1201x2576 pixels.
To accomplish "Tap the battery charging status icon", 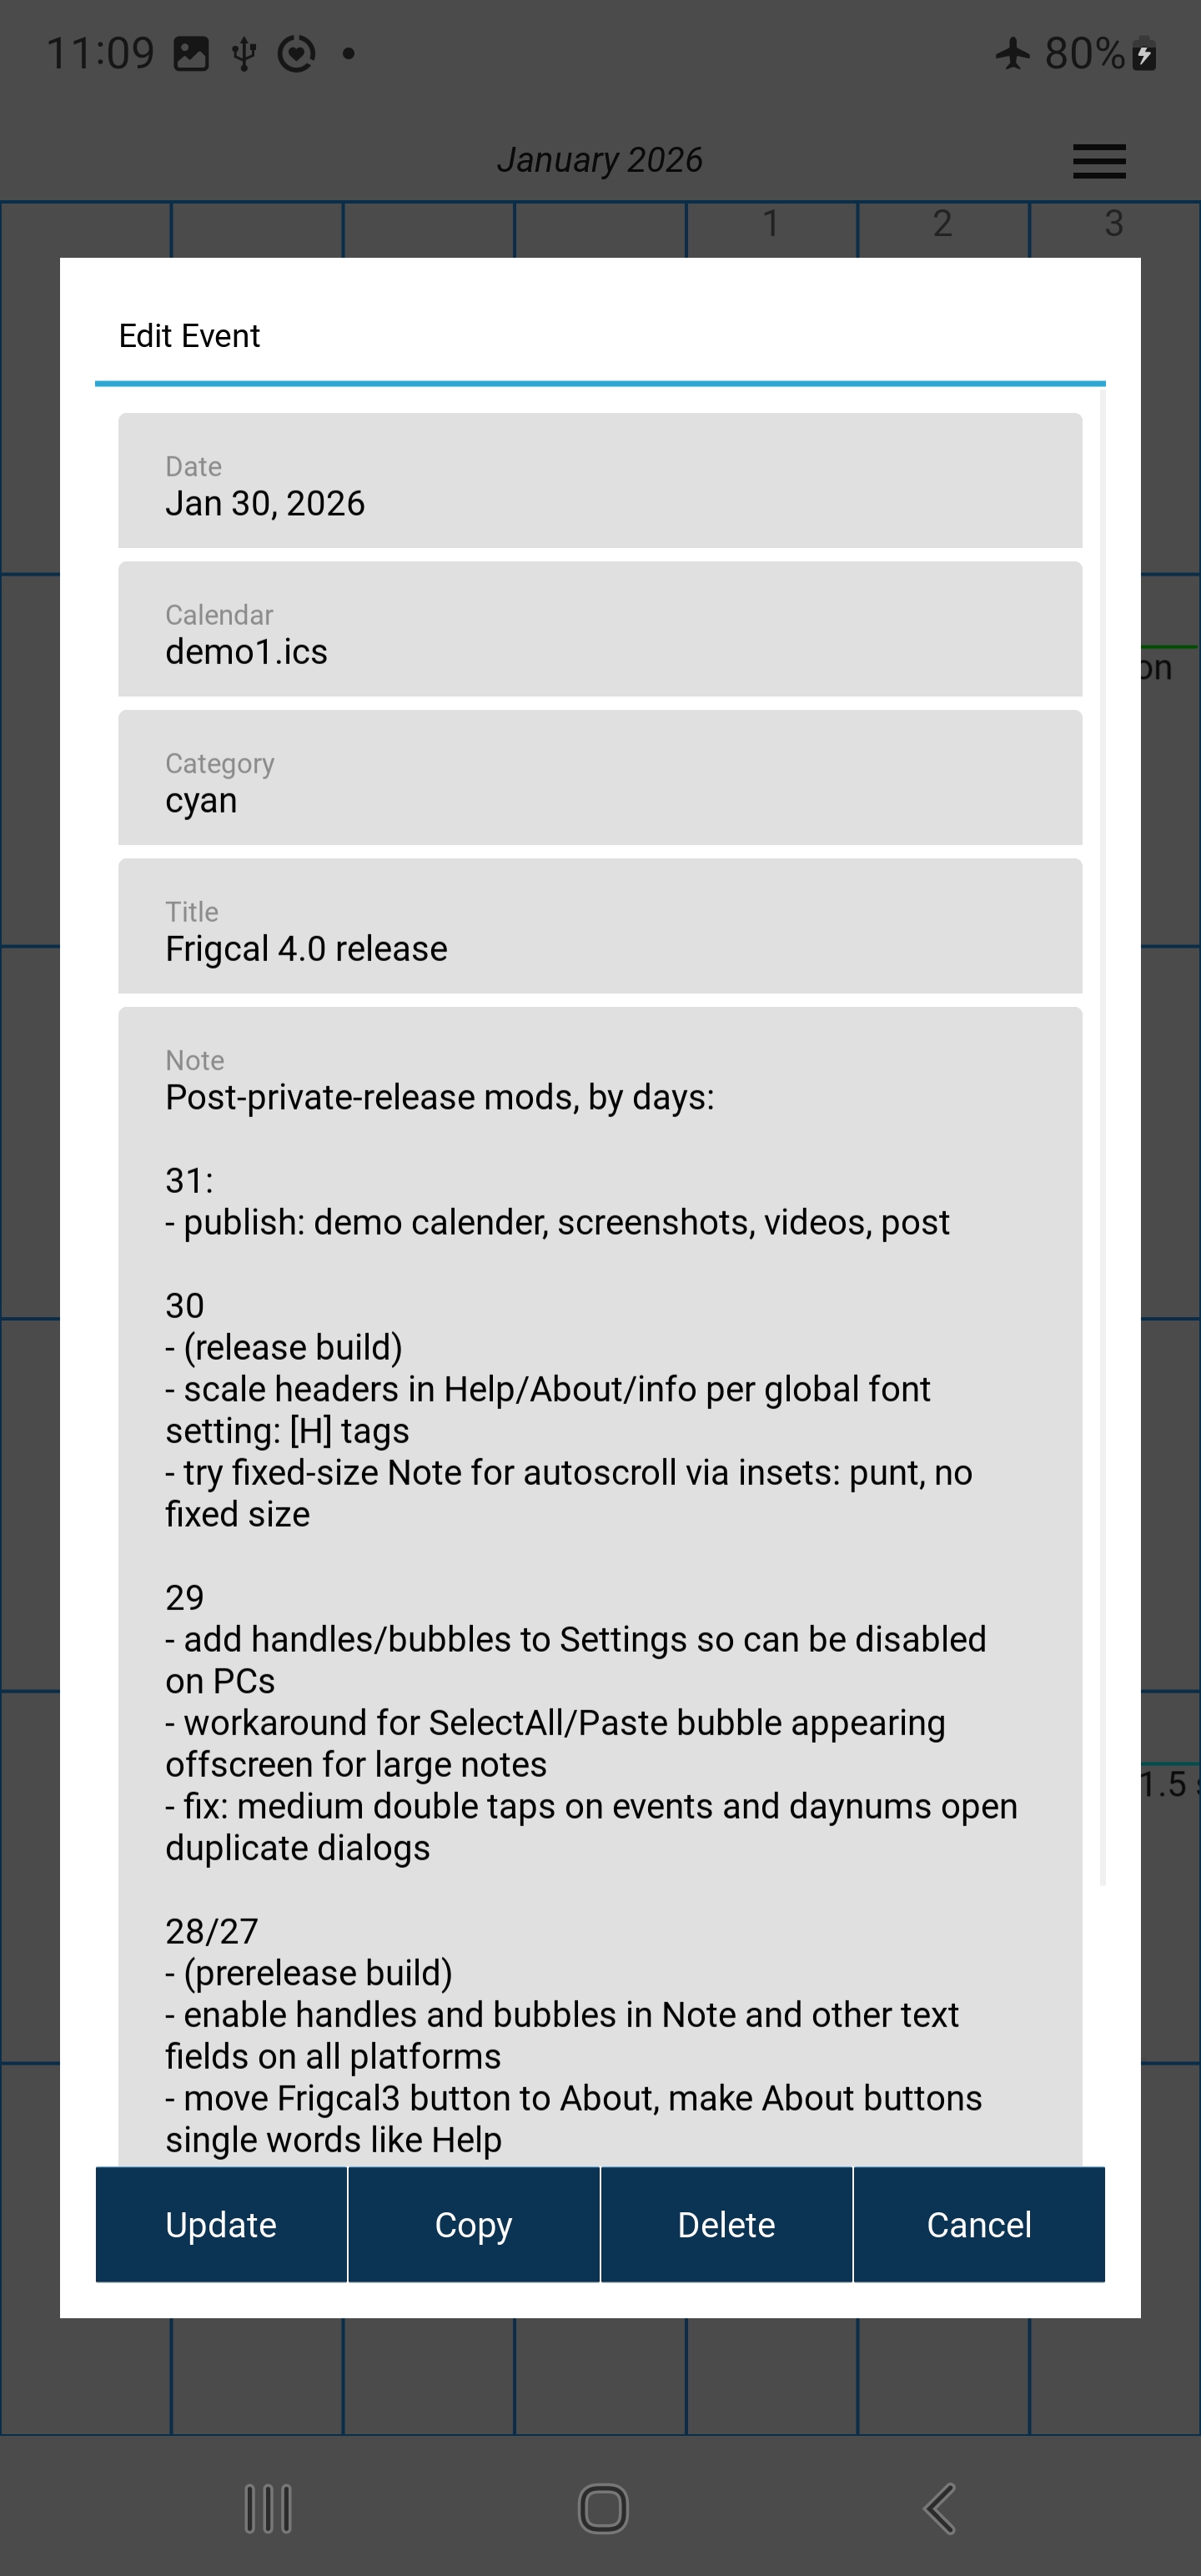I will [x=1145, y=54].
